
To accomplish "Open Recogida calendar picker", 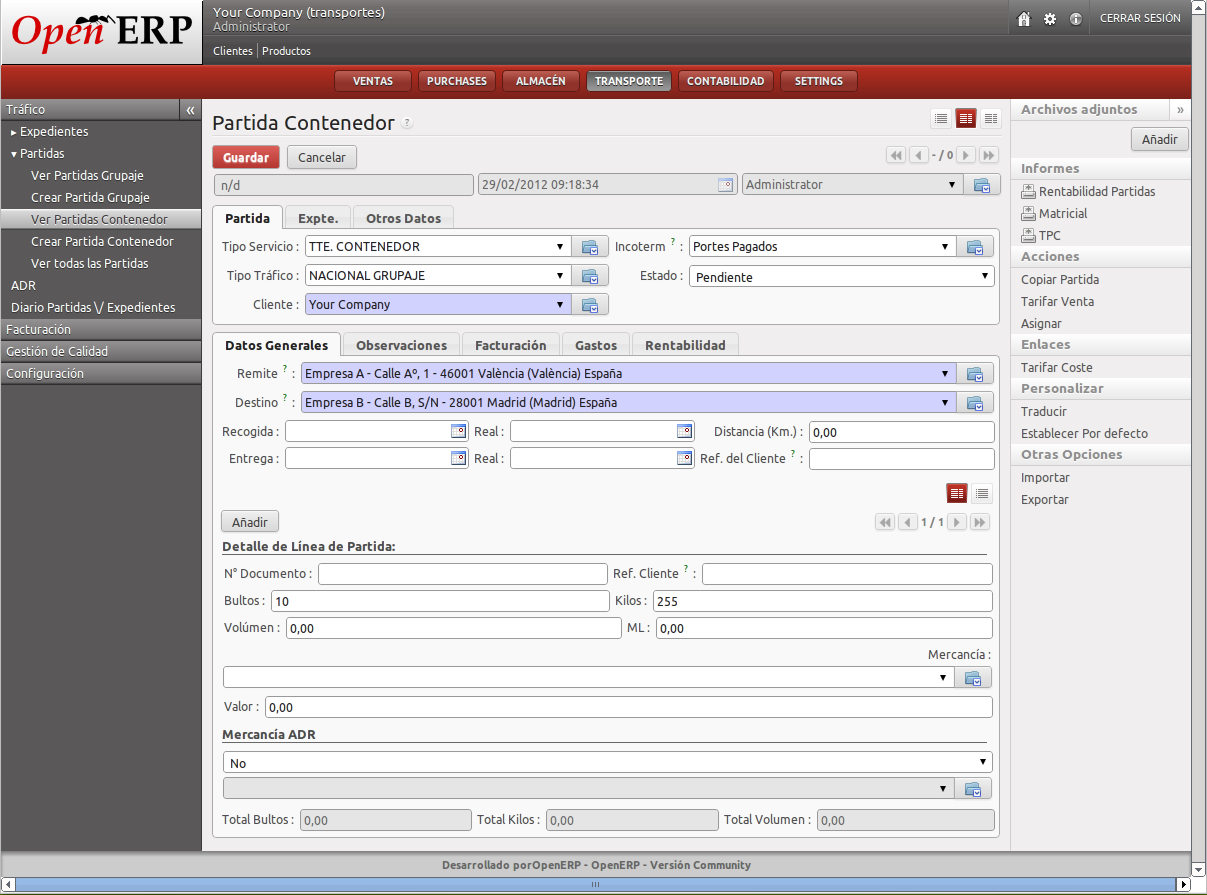I will click(459, 431).
